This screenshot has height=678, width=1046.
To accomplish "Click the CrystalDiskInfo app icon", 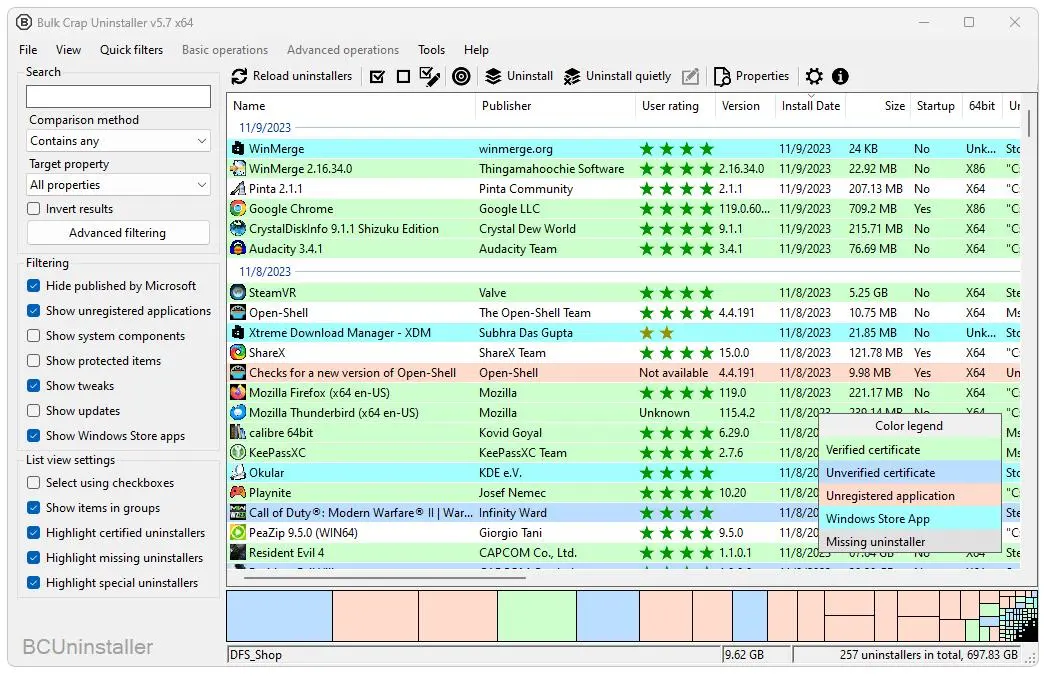I will coord(237,229).
